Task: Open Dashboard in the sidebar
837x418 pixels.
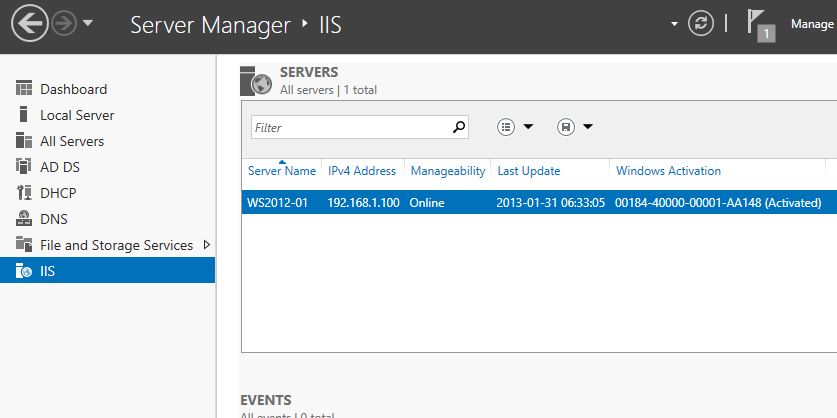Action: point(73,89)
